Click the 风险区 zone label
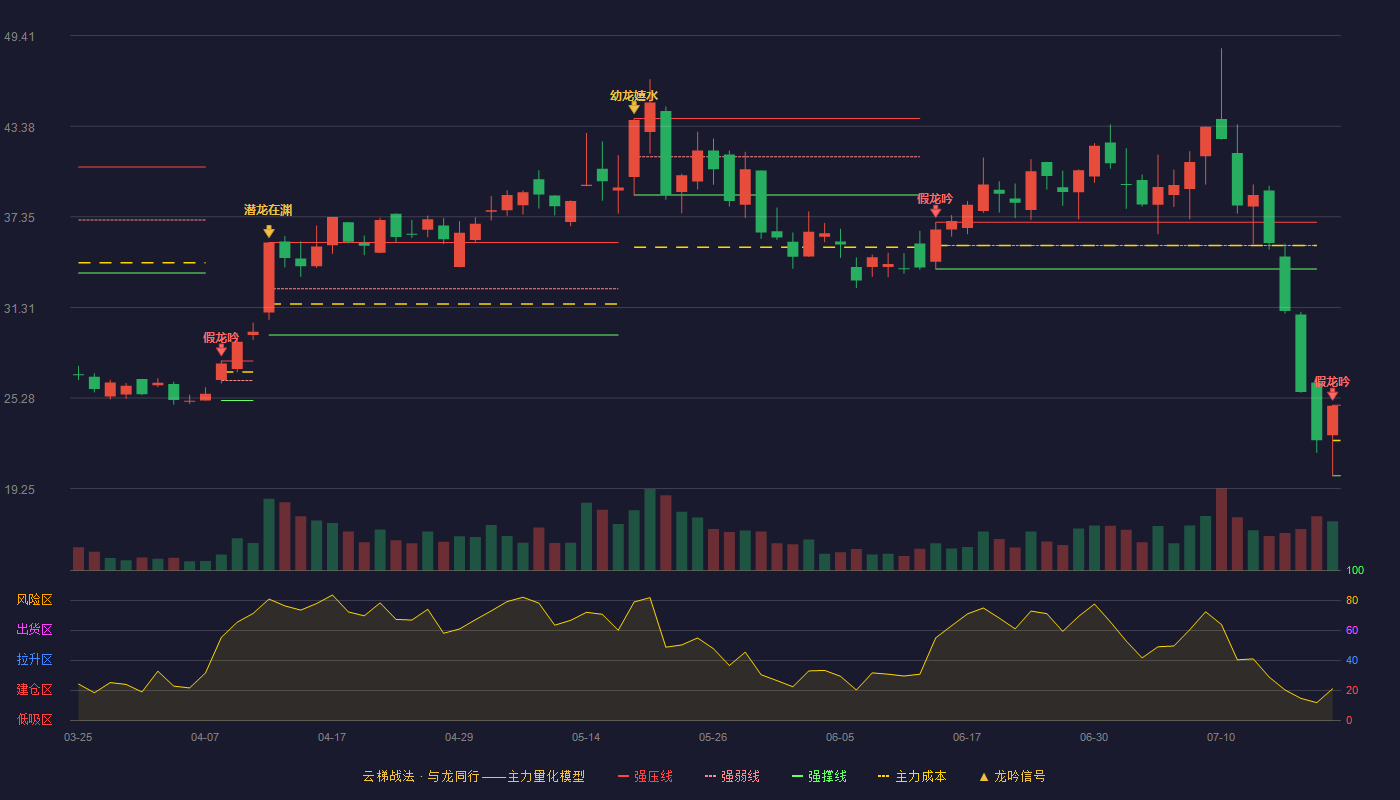 tap(34, 600)
